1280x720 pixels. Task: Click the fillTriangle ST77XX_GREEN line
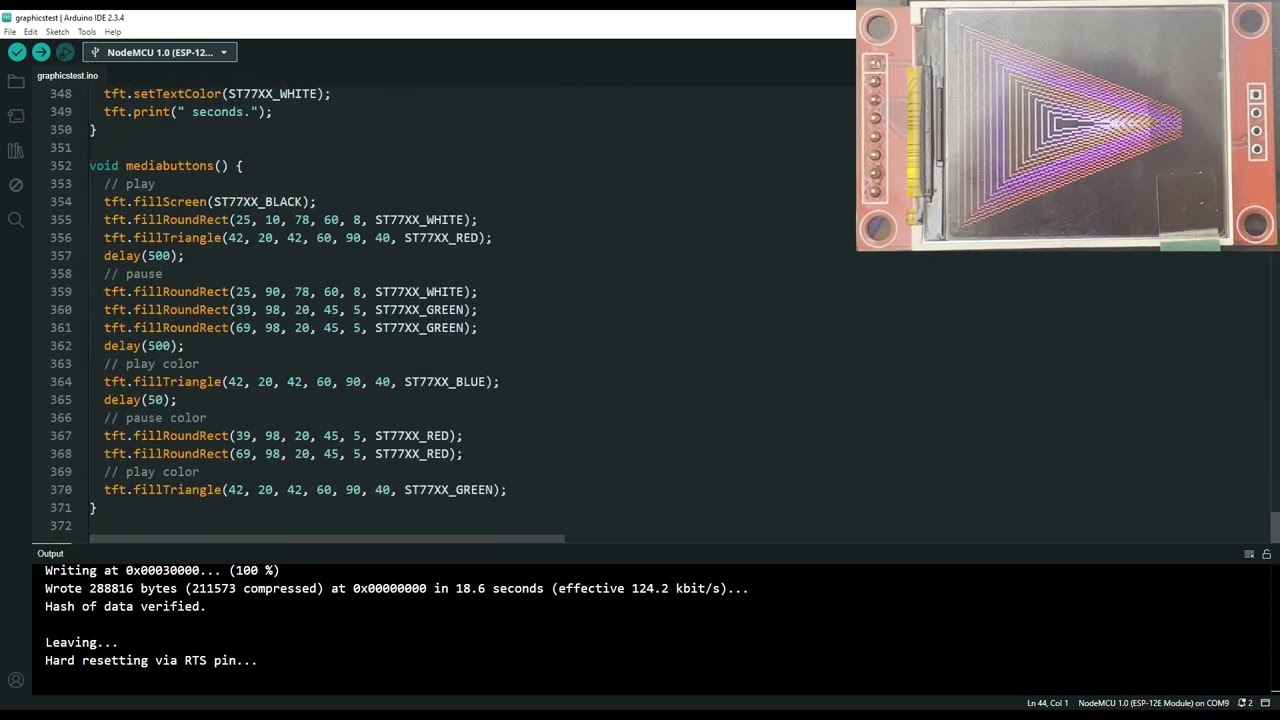click(305, 490)
